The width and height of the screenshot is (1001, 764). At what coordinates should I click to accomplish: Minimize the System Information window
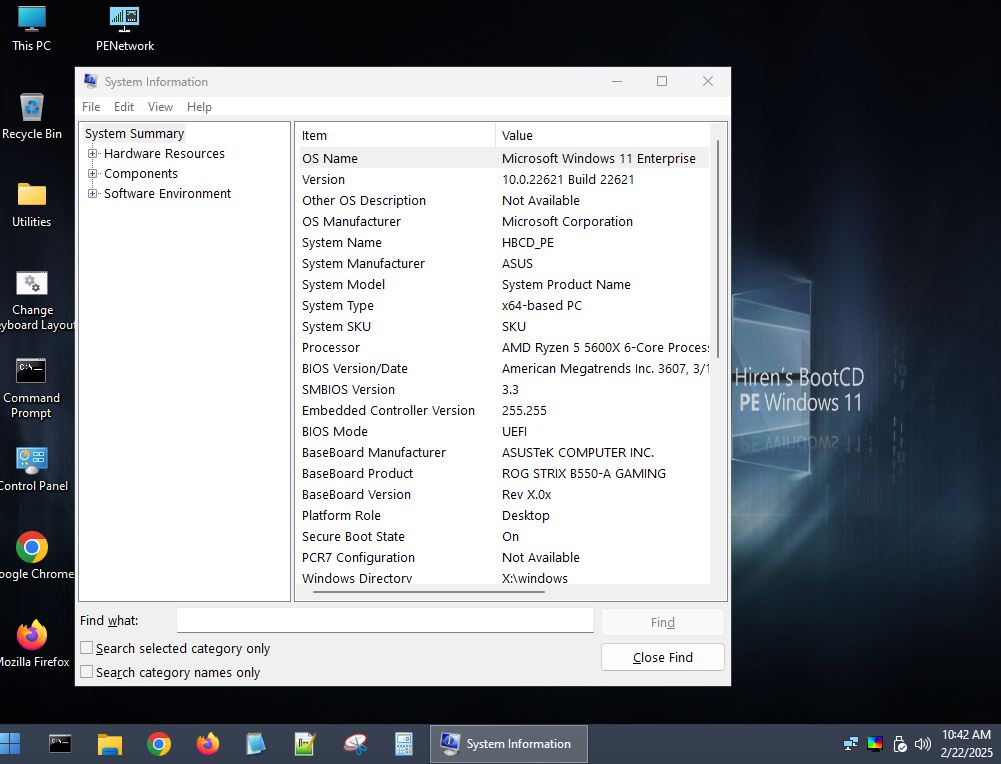point(617,81)
